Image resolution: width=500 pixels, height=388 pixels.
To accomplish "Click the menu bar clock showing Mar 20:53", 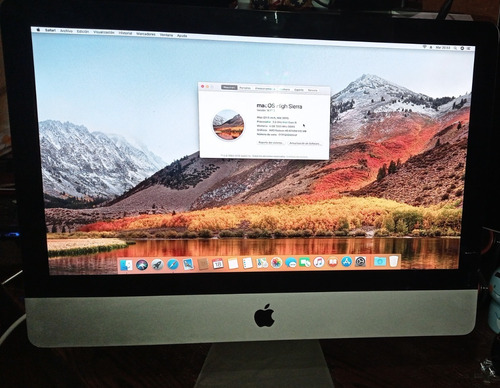I will (x=443, y=48).
